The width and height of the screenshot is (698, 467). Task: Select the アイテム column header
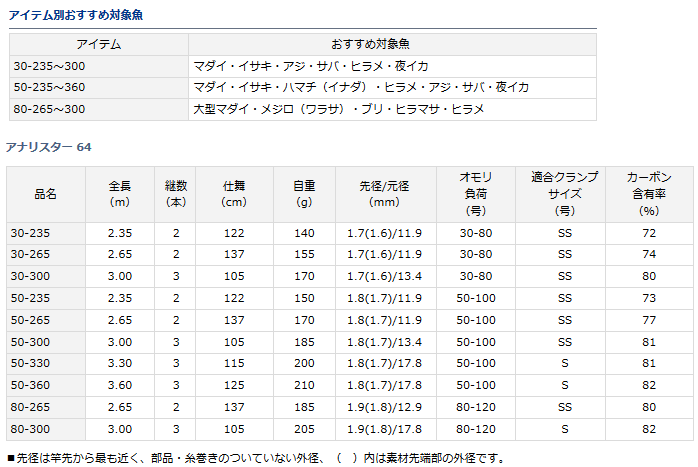[97, 44]
